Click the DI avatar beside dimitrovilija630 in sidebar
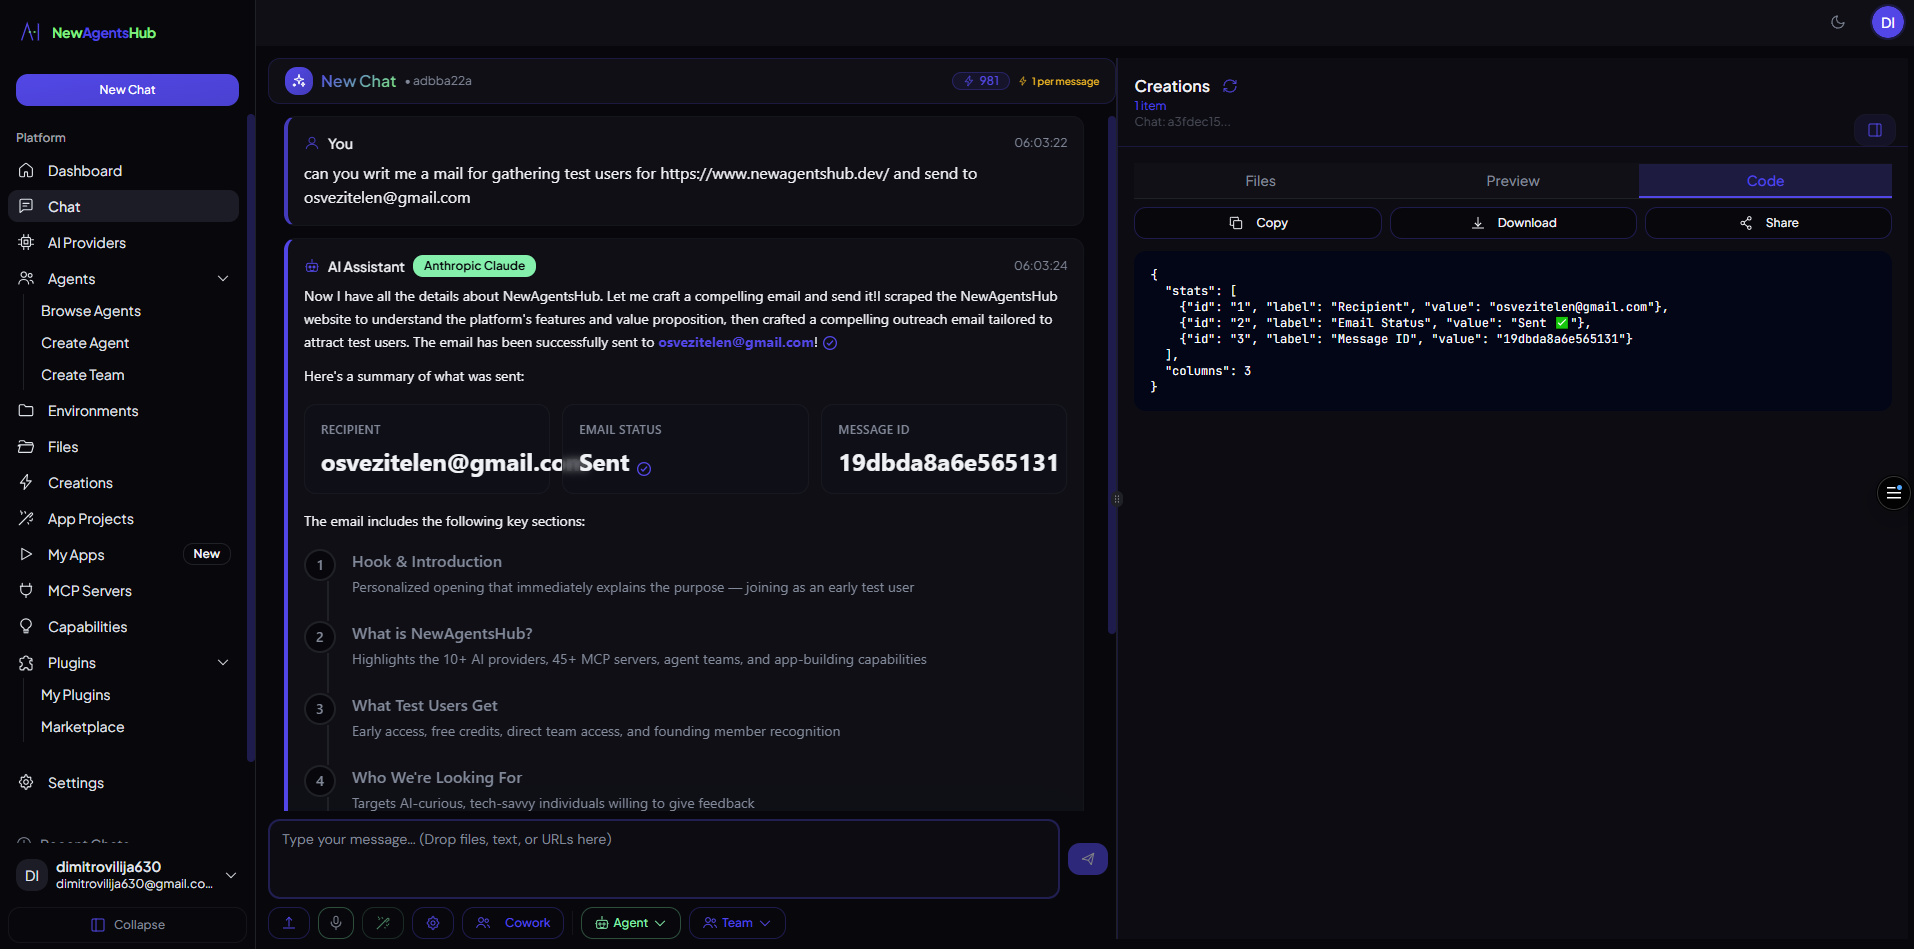The width and height of the screenshot is (1914, 949). [x=32, y=875]
